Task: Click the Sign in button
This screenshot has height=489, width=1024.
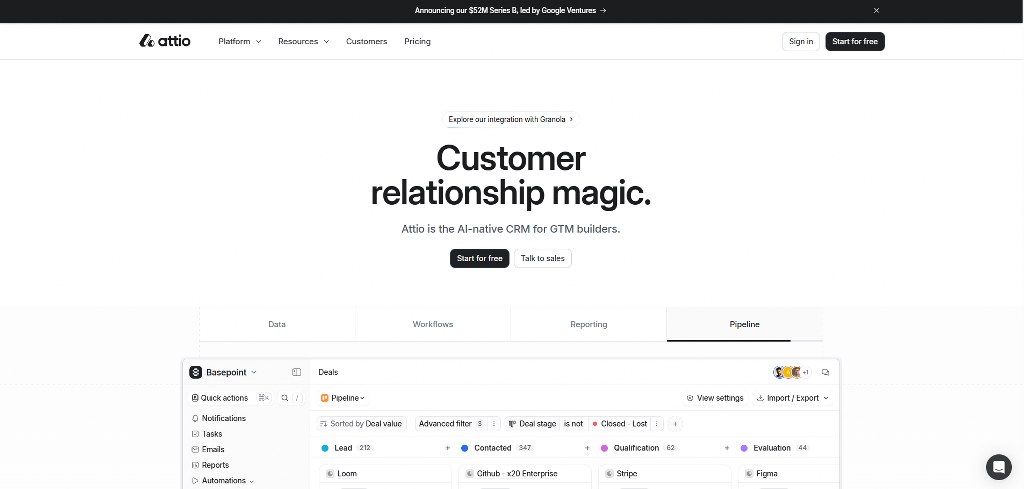Action: pos(801,41)
